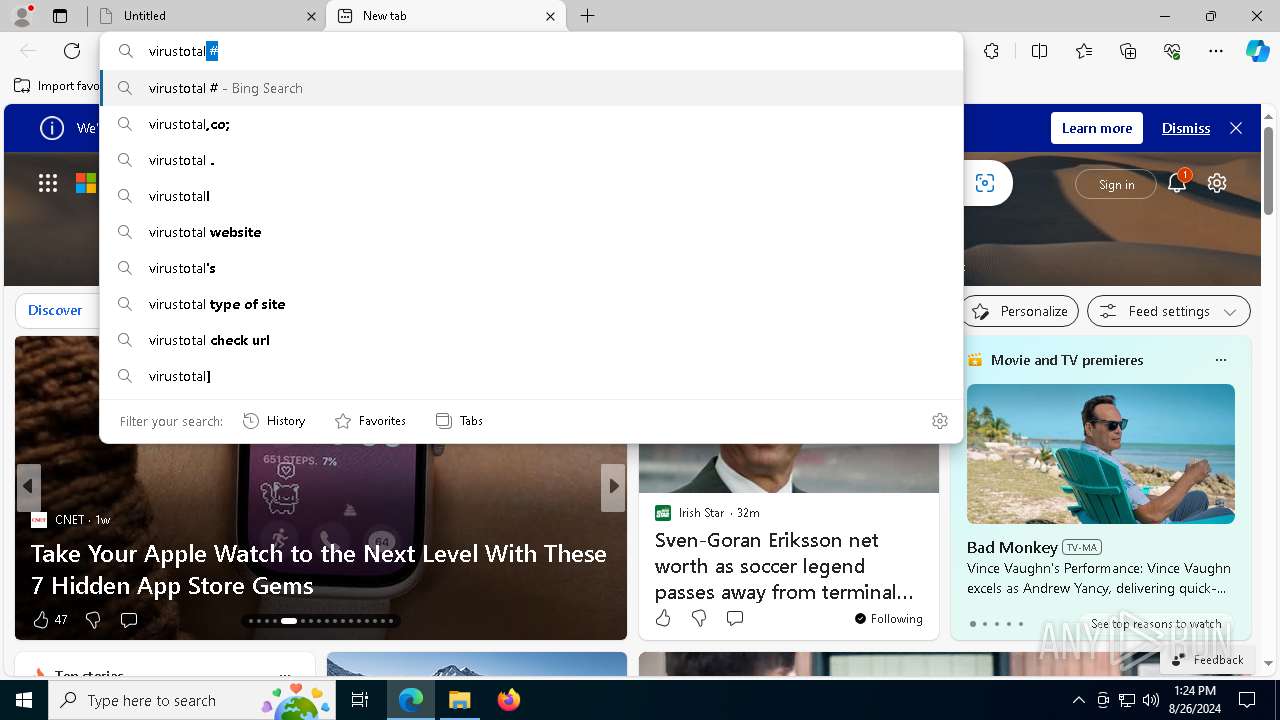Viewport: 1280px width, 720px height.
Task: Open the Apple Watch article headline
Action: [319, 569]
